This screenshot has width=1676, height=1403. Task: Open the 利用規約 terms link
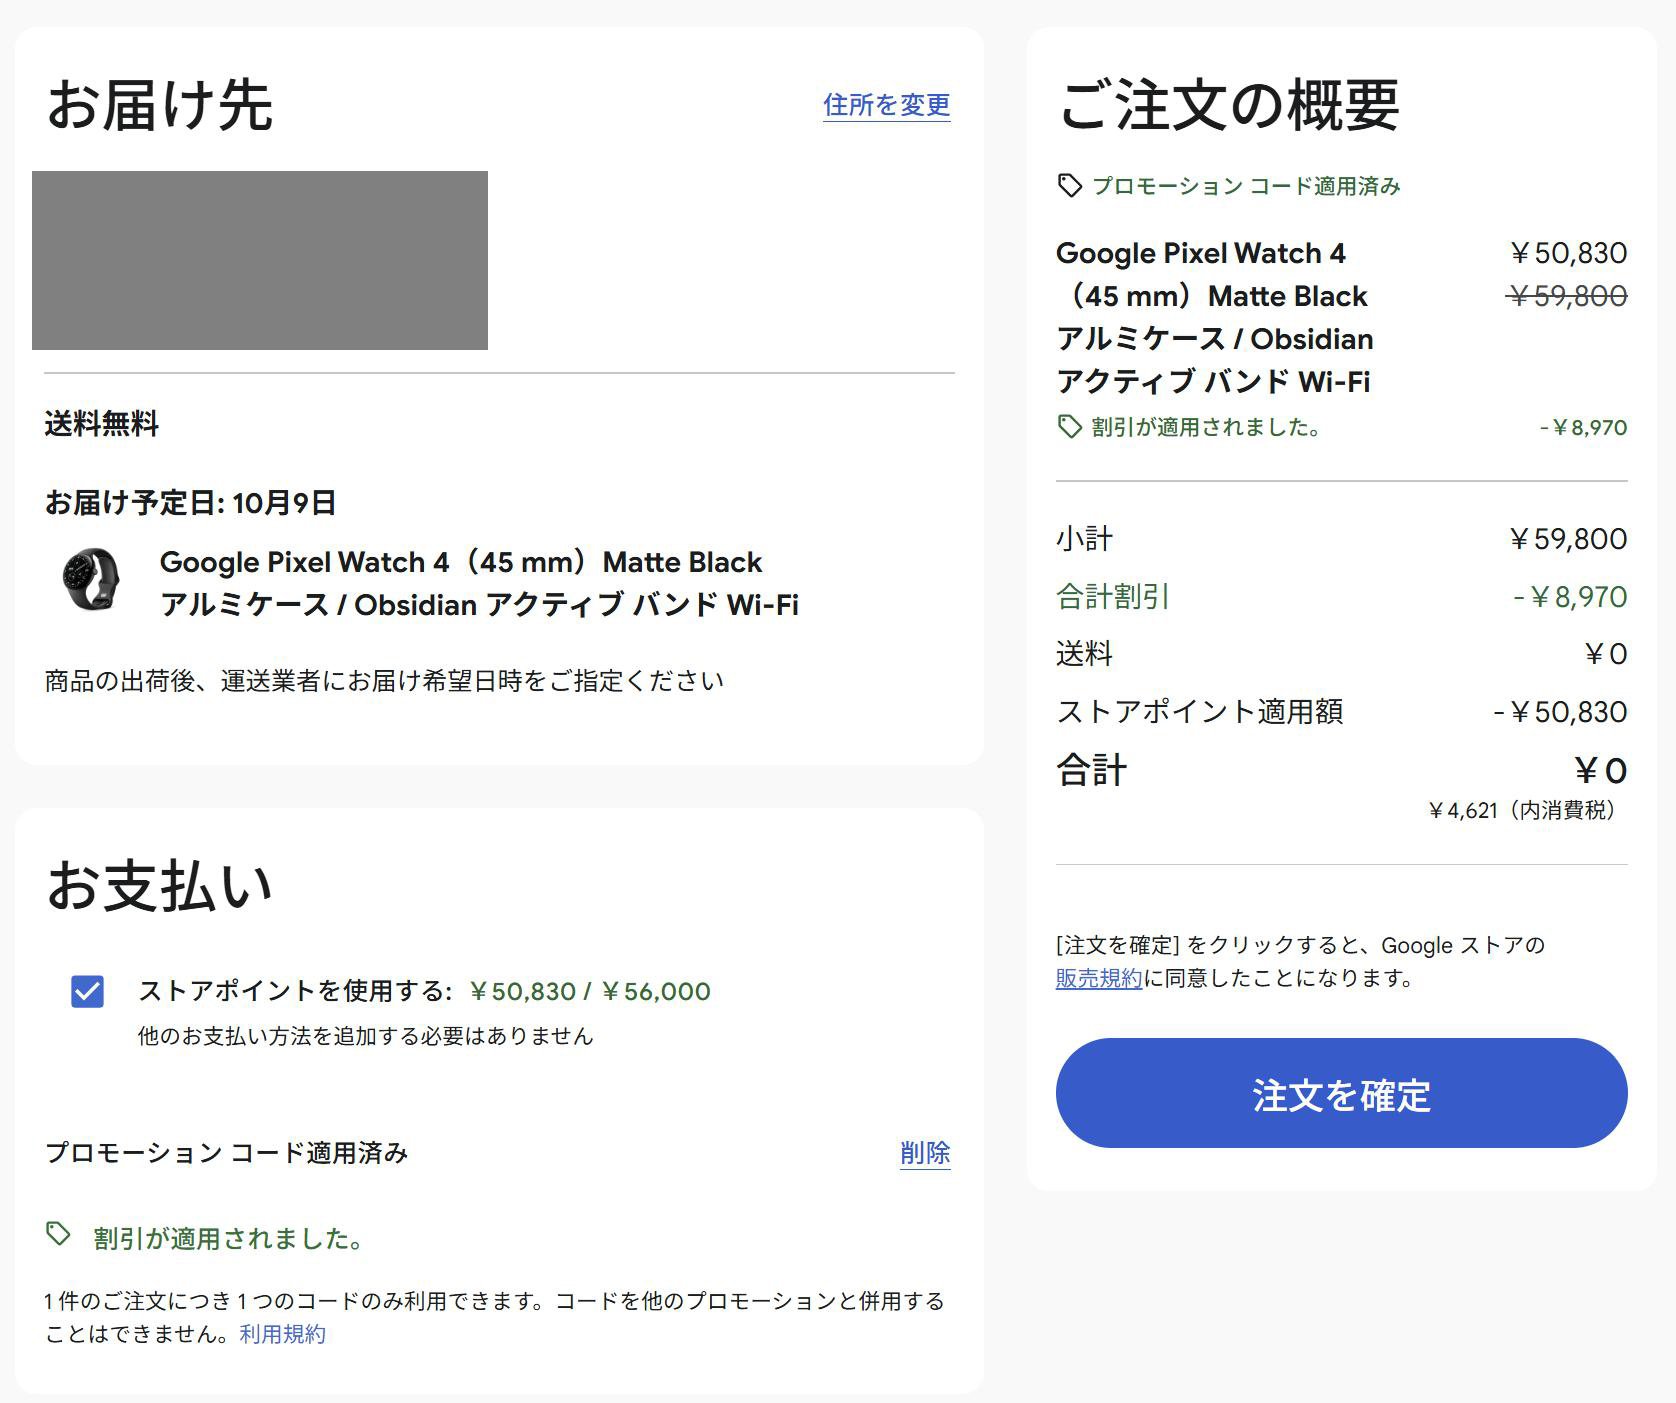(283, 1333)
